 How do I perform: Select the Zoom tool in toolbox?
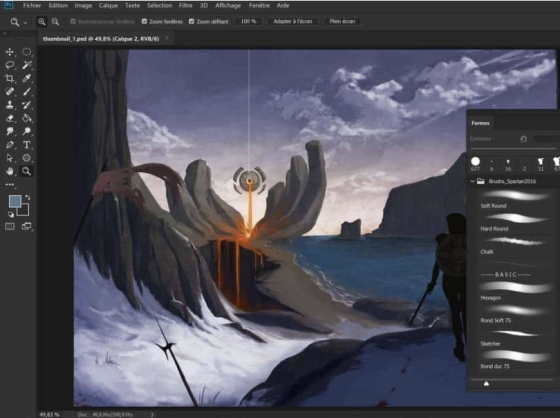(26, 171)
